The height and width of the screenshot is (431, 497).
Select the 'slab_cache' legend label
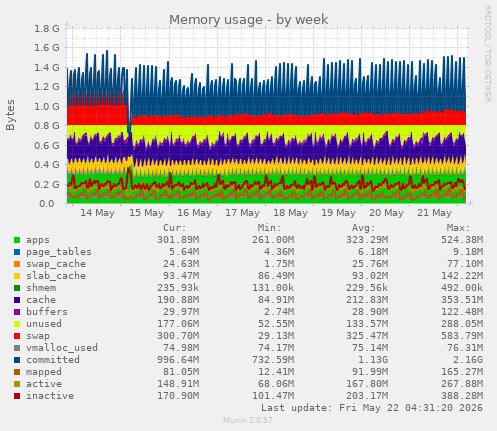56,276
